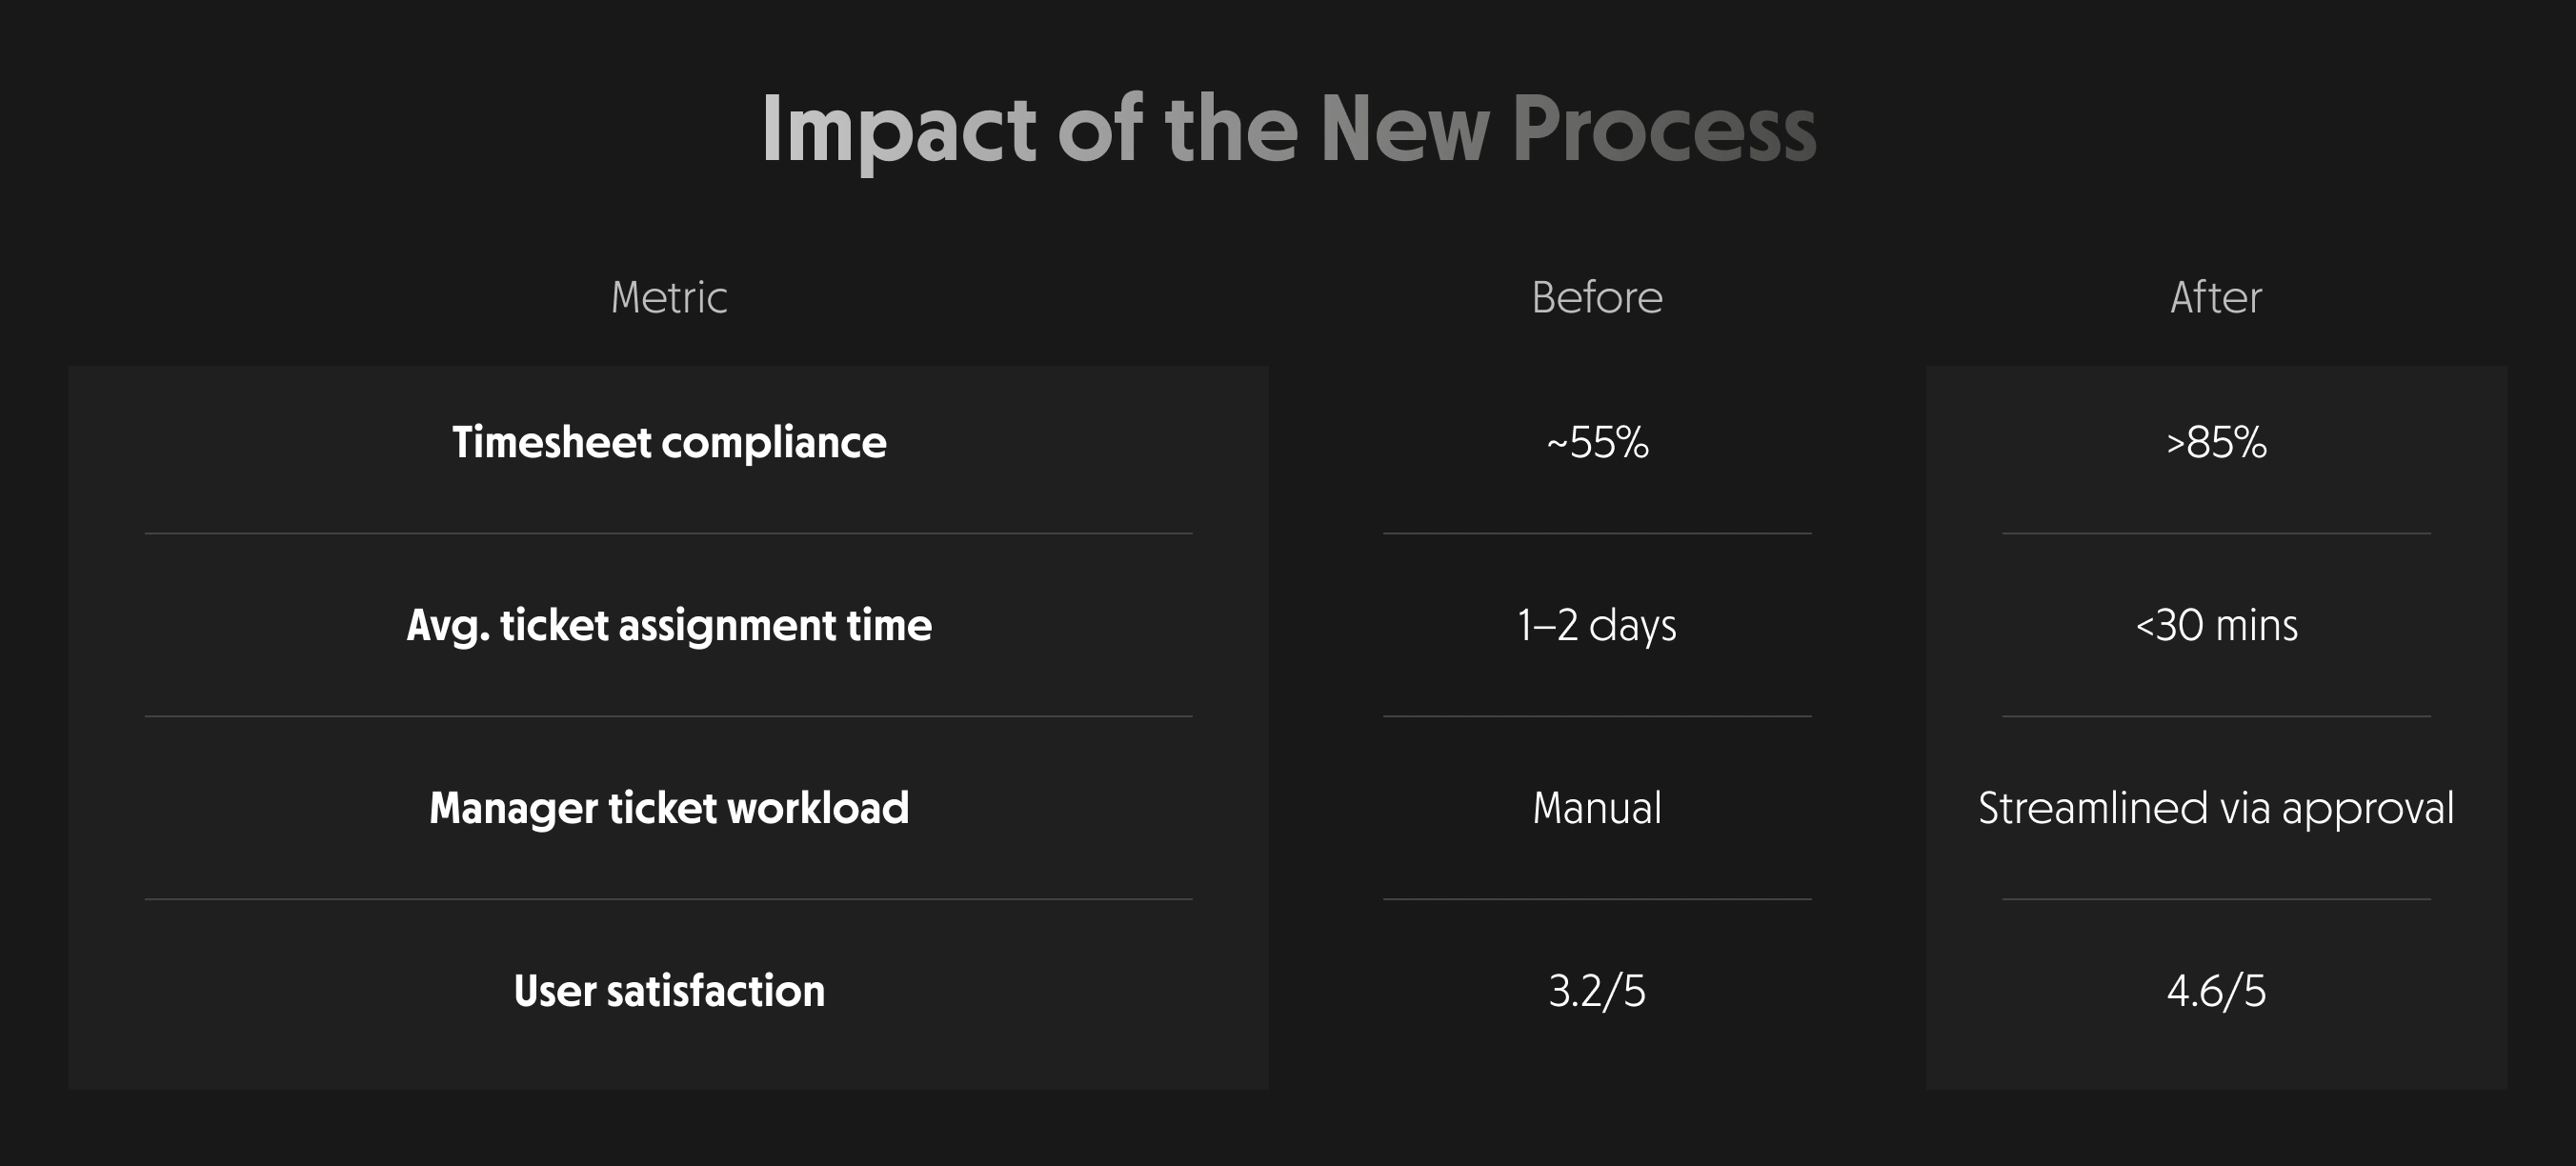Select the Manager ticket workload label
Screen dimensions: 2576x1166
tap(669, 808)
